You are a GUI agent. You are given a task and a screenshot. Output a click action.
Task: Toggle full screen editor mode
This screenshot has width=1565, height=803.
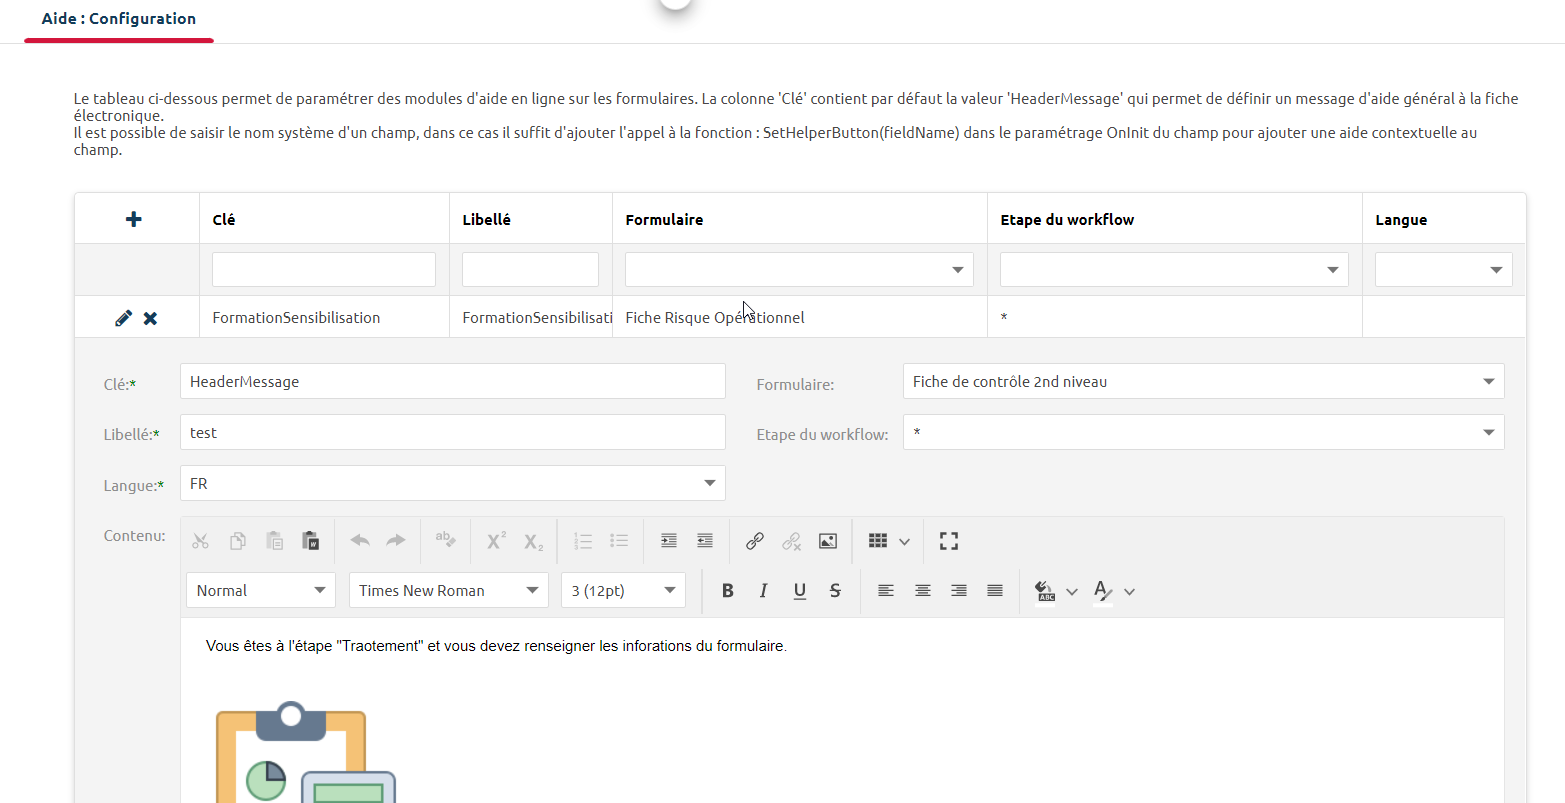pos(948,541)
